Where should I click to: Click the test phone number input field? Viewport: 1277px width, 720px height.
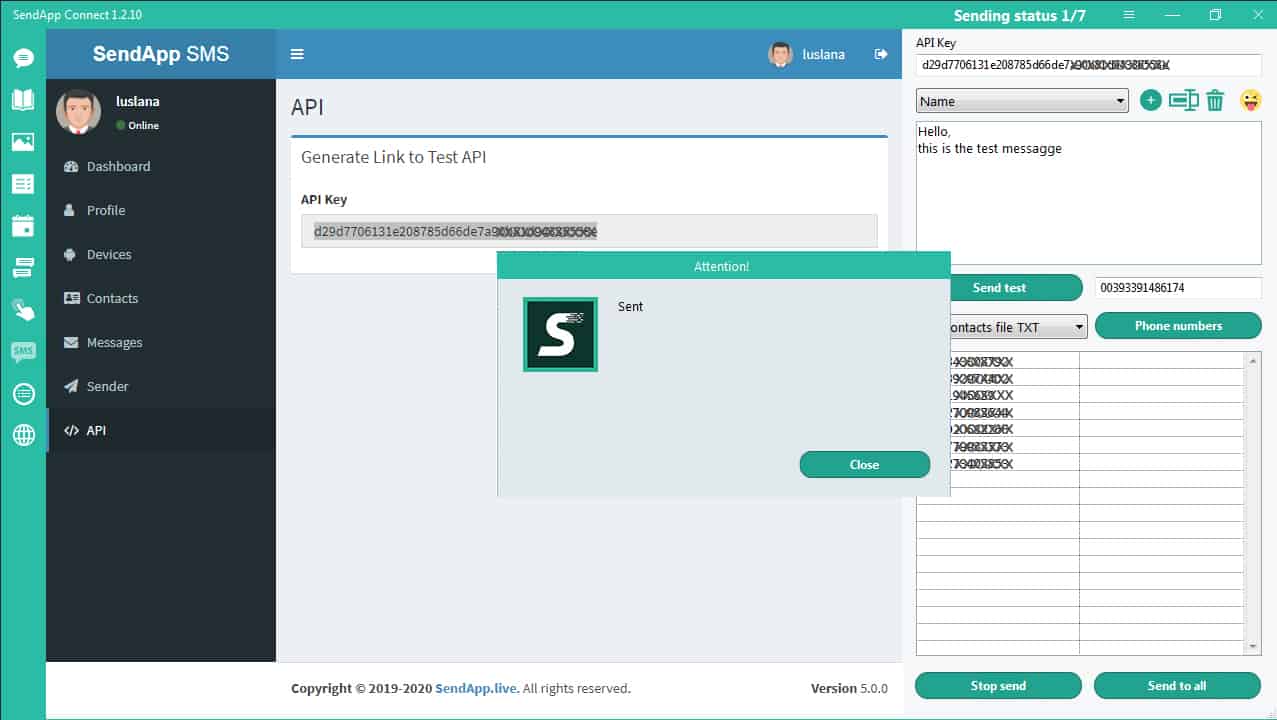[x=1177, y=288]
